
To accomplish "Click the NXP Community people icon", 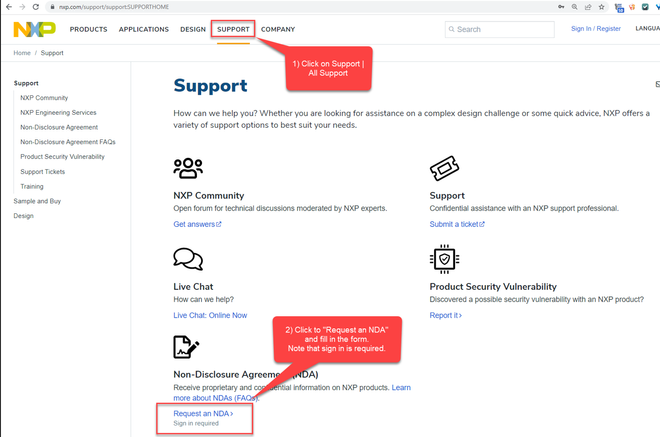I will 188,168.
